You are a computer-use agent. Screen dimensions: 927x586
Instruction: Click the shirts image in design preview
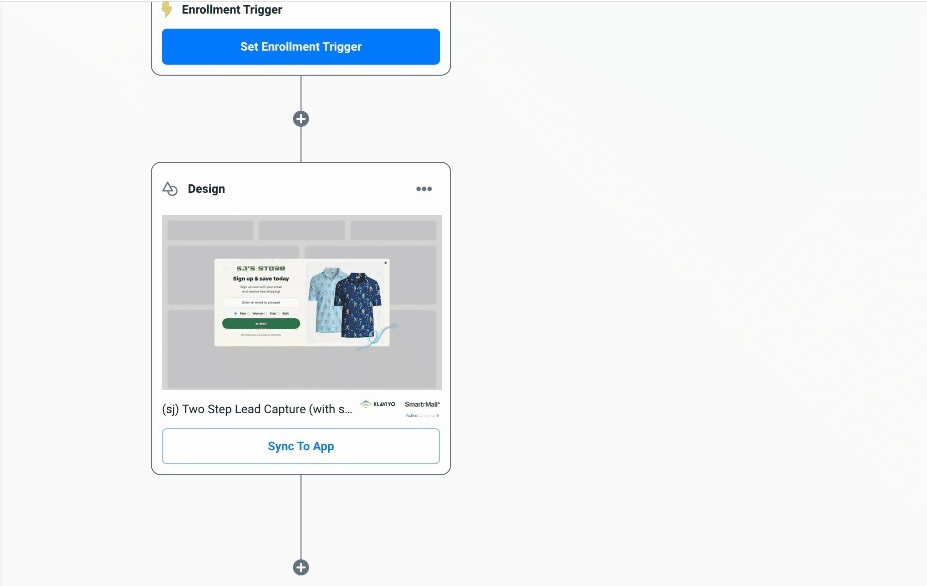(346, 302)
